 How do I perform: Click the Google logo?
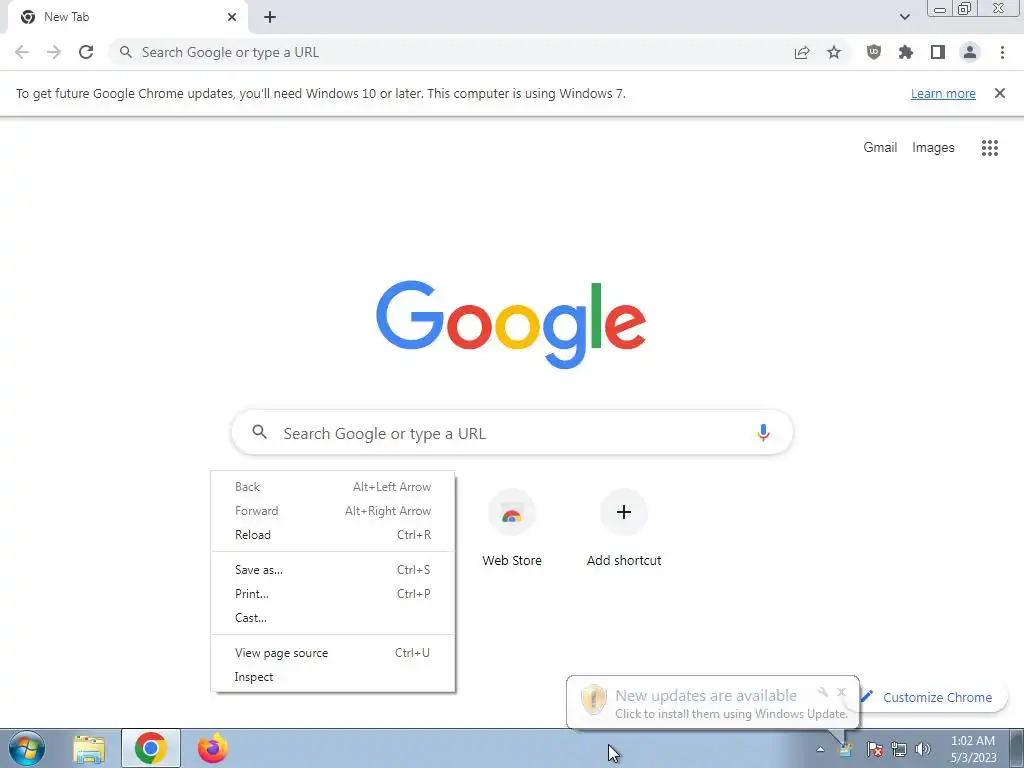pyautogui.click(x=511, y=325)
